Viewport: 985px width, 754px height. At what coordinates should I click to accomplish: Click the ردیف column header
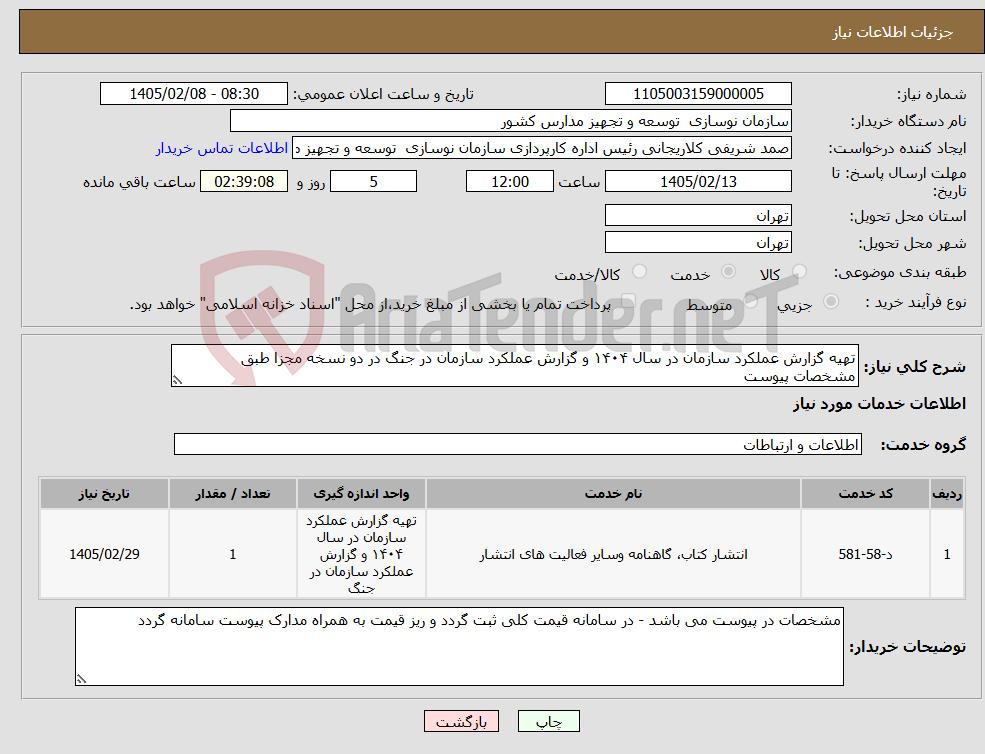click(x=947, y=494)
